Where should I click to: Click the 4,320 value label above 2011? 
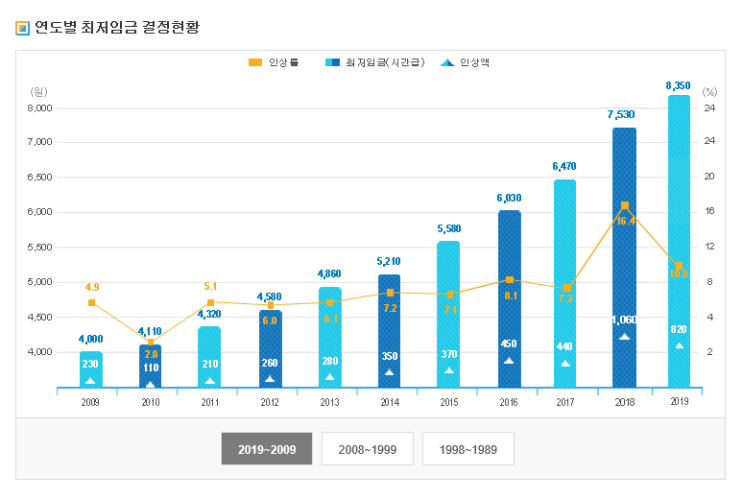[x=209, y=314]
